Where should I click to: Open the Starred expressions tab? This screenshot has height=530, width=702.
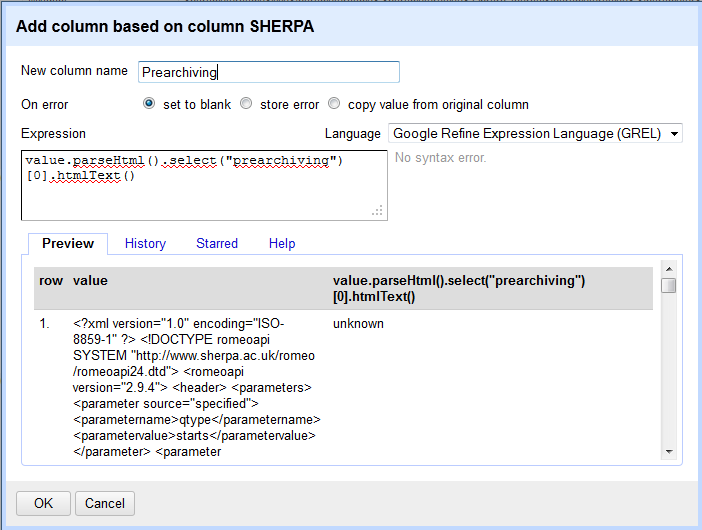pyautogui.click(x=217, y=244)
